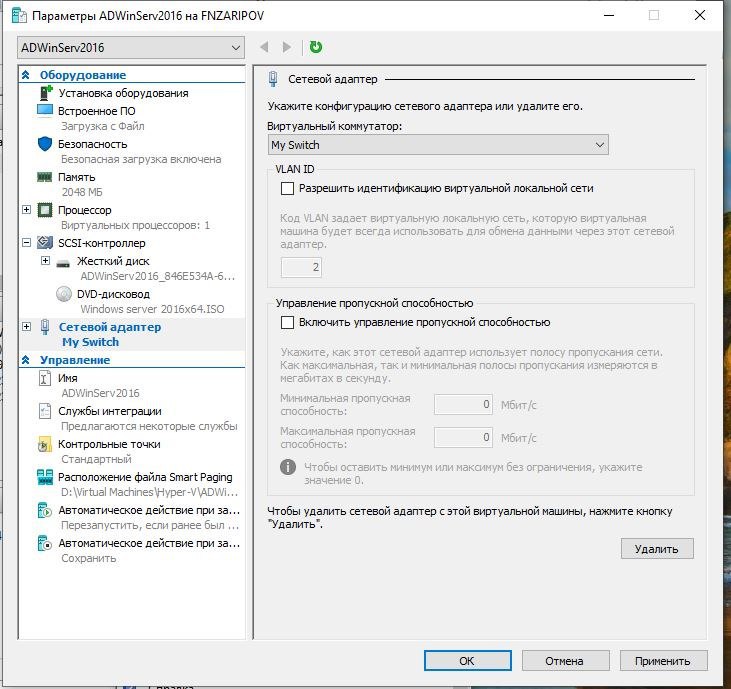Click 'Виртуальных процессоров: 1' text
The height and width of the screenshot is (689, 731).
pyautogui.click(x=135, y=225)
